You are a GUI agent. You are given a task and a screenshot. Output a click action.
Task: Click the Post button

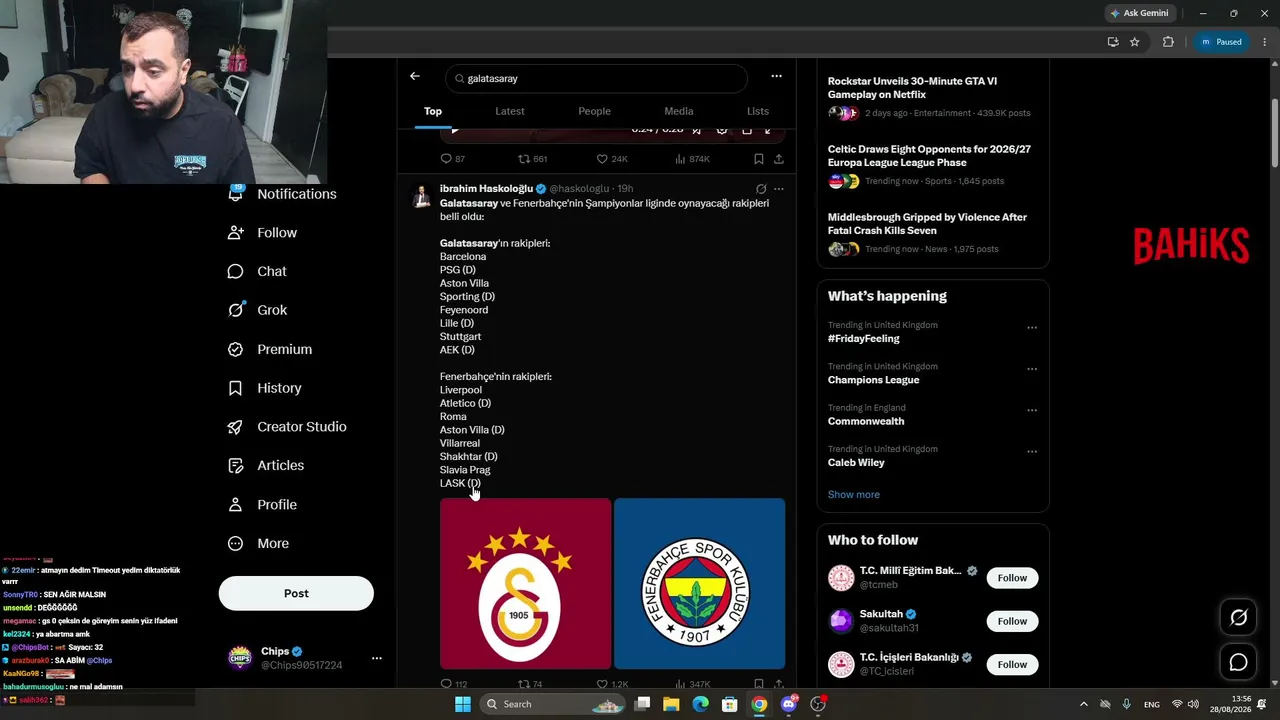pyautogui.click(x=296, y=593)
